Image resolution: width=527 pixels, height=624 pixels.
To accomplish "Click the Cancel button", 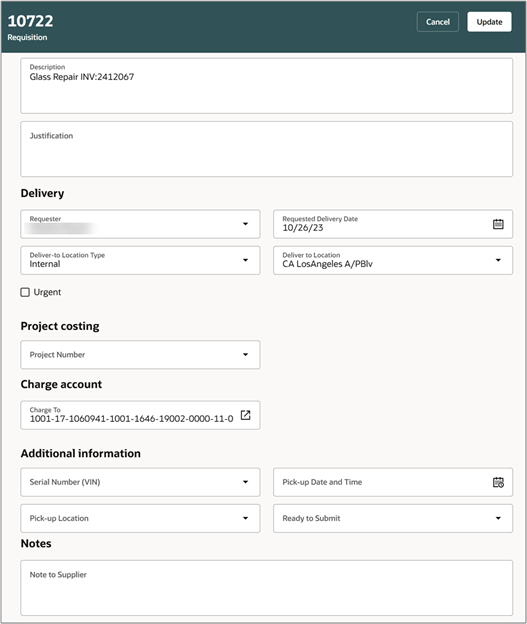I will coord(437,22).
